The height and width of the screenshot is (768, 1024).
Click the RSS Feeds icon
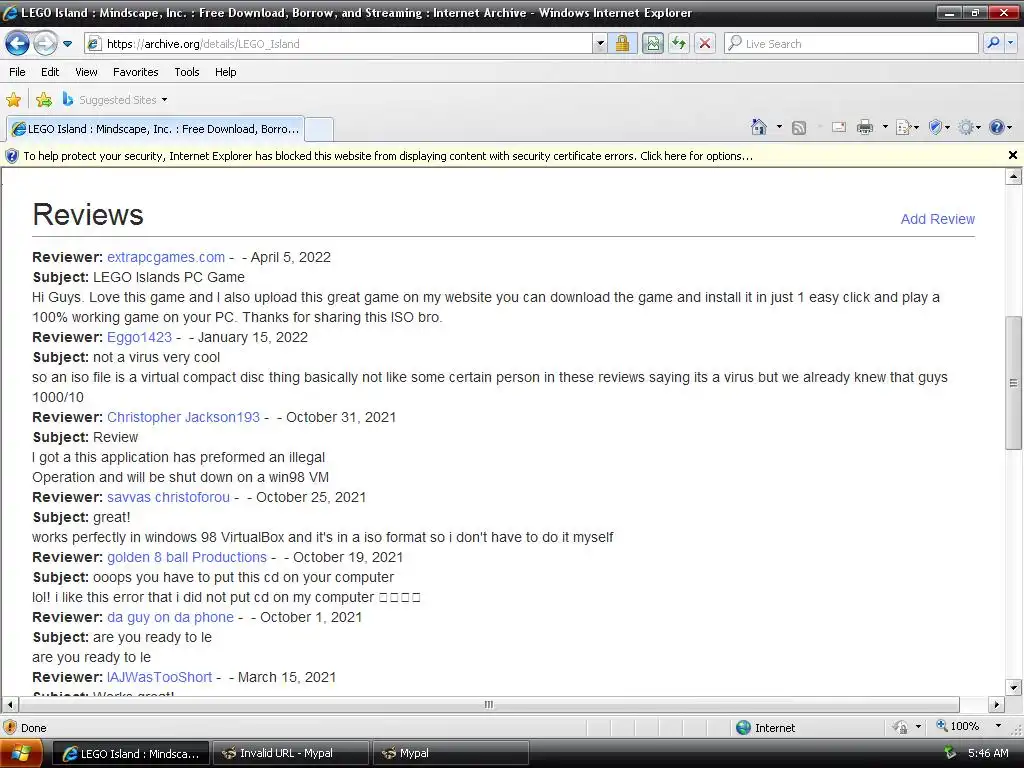pos(799,127)
